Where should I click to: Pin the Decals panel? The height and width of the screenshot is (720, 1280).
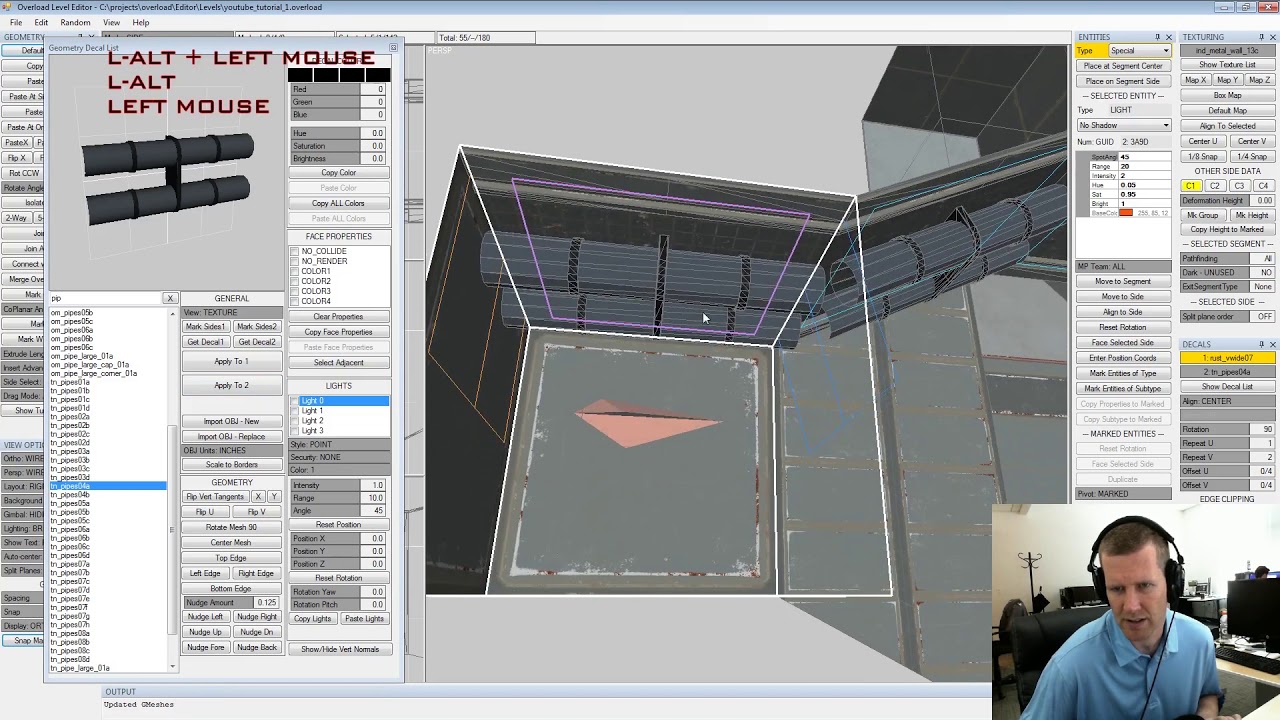pos(1261,345)
